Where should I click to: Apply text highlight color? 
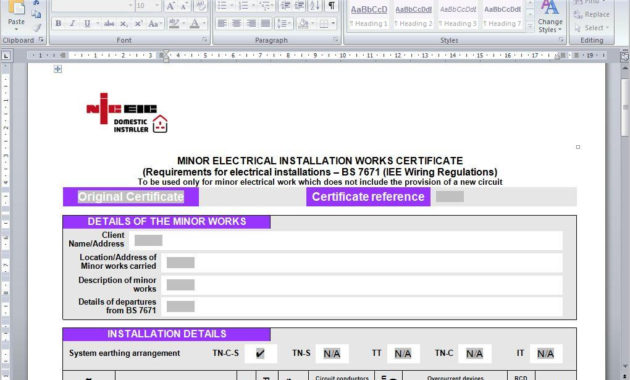(174, 24)
